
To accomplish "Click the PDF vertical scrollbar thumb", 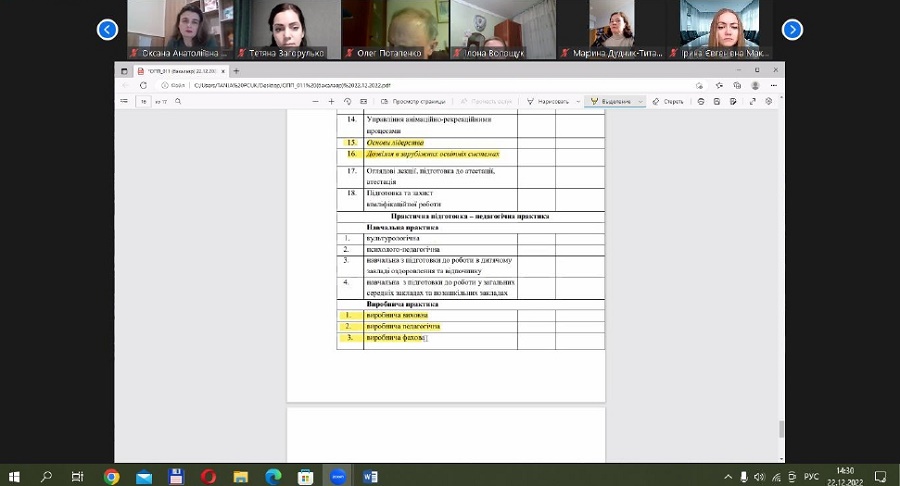I will tap(781, 428).
